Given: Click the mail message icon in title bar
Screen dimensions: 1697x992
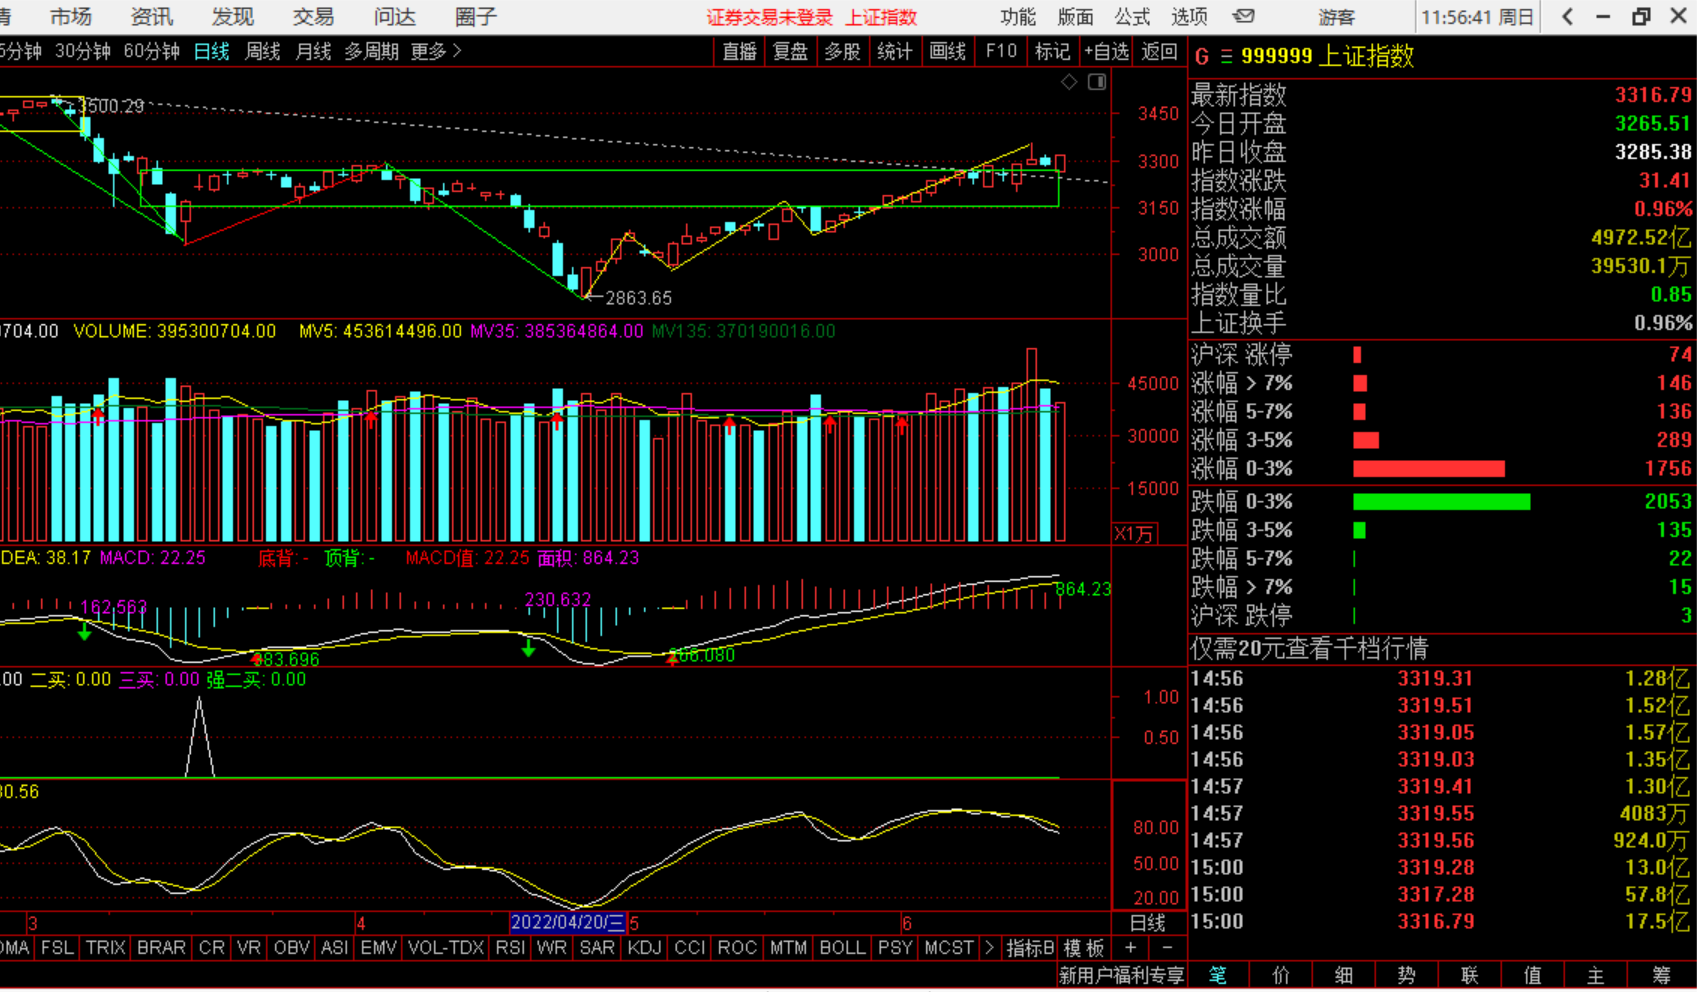Looking at the screenshot, I should tap(1243, 16).
